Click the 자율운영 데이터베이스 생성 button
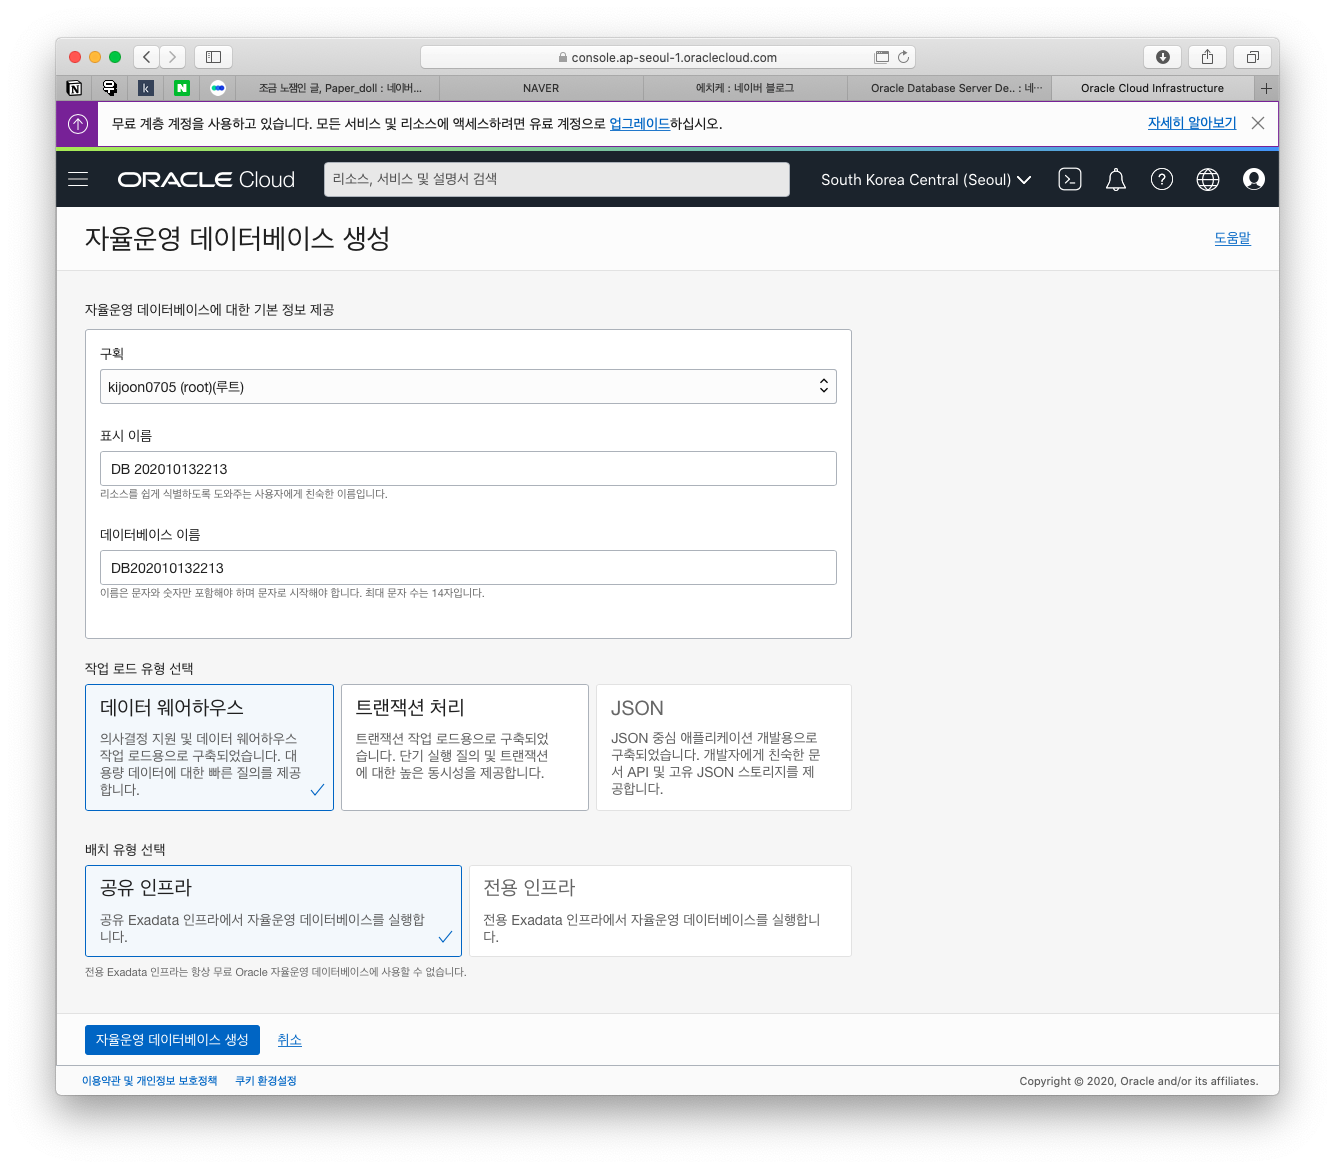 click(172, 1040)
